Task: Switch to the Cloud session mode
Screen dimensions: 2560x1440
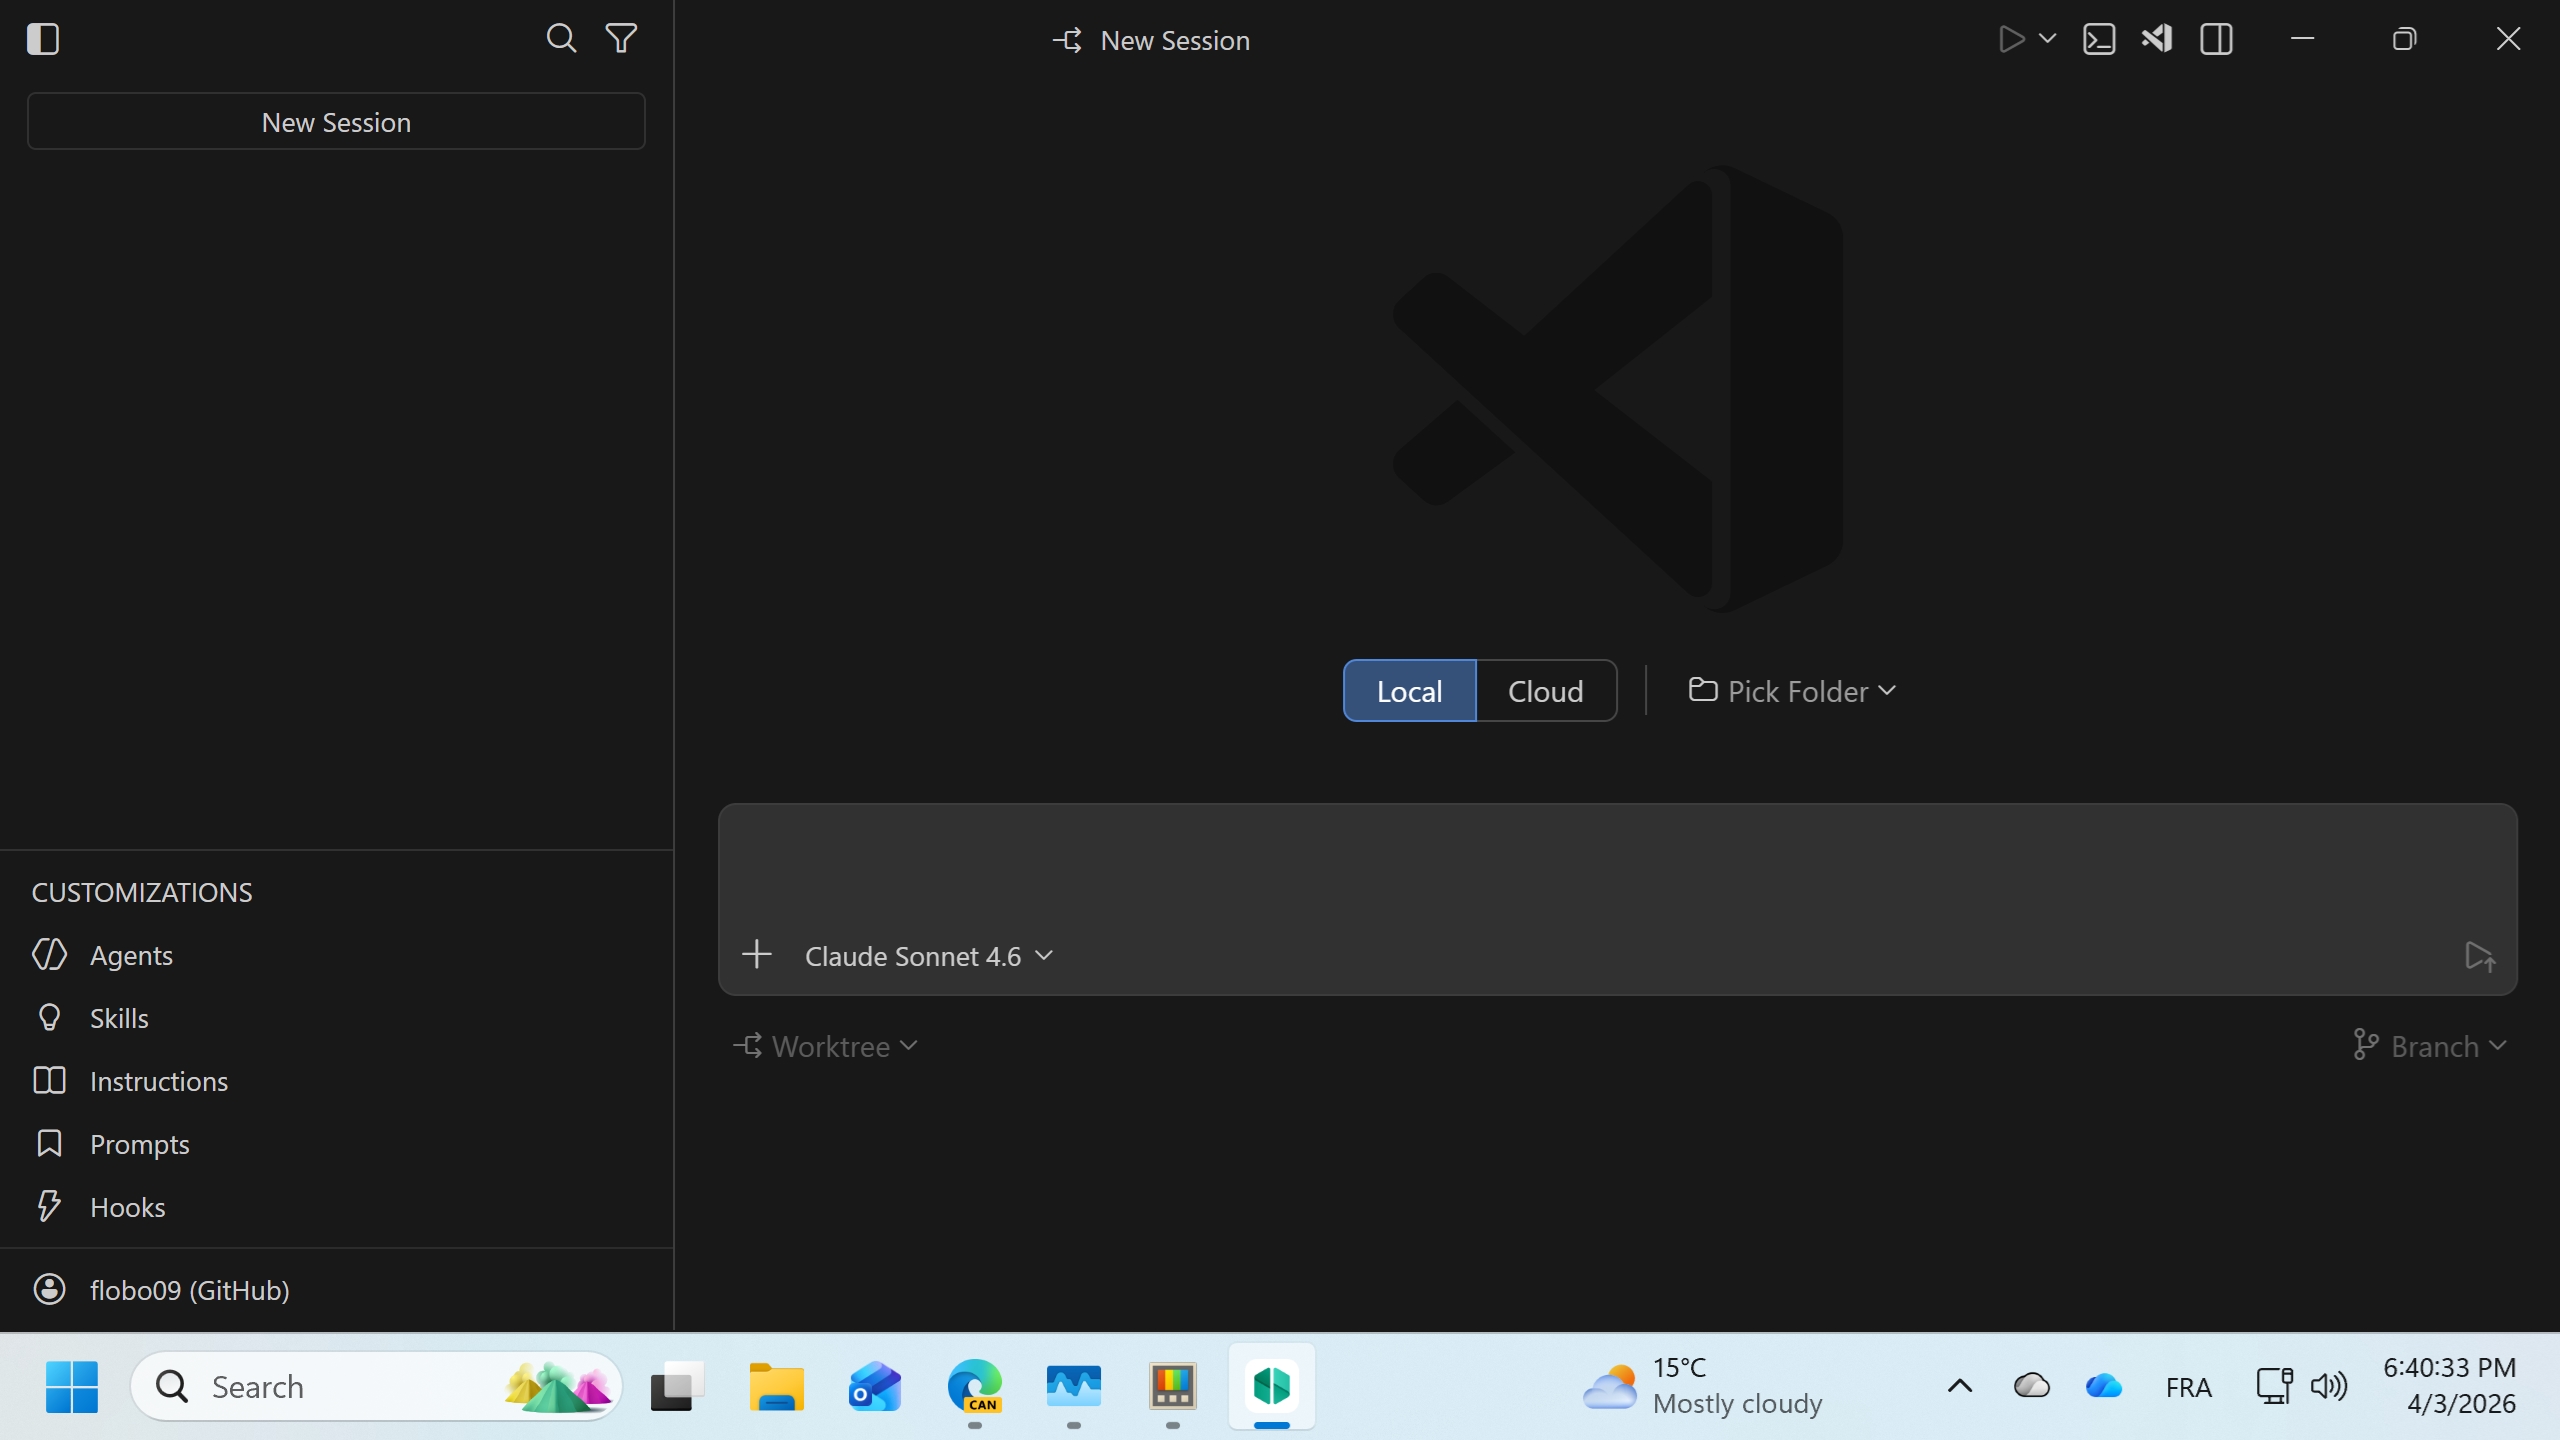Action: [1545, 691]
